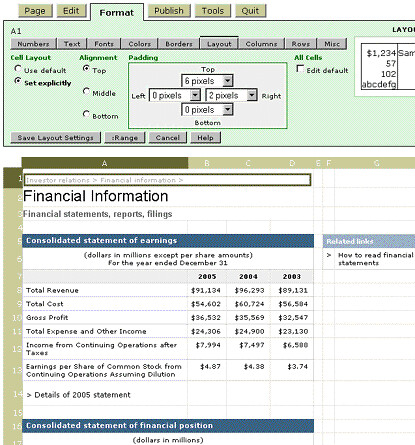Click the $7,994 income cell
415x445 pixels.
pos(207,349)
